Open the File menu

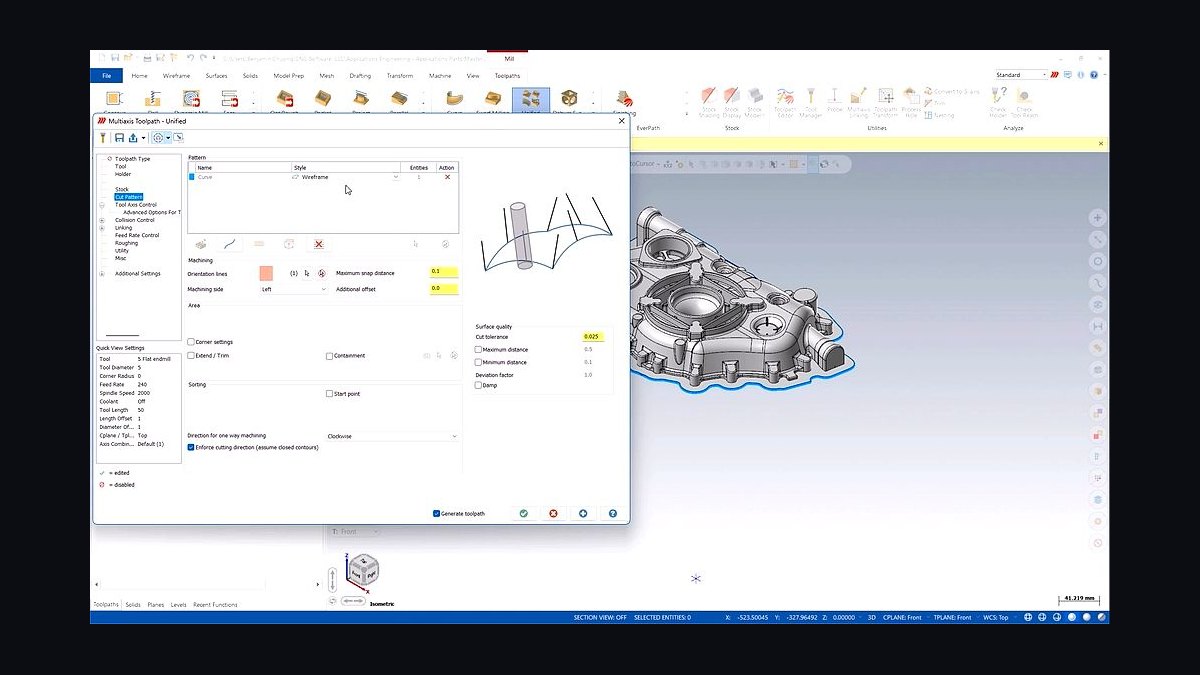pos(106,75)
